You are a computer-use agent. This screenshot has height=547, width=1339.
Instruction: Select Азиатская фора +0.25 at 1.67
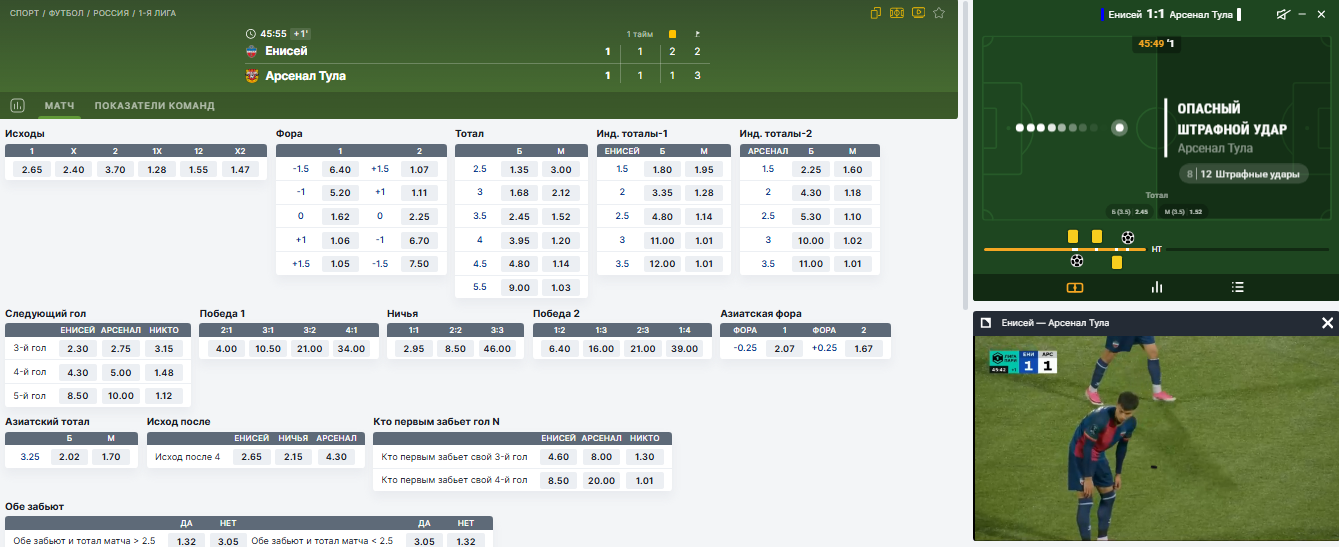coord(864,349)
